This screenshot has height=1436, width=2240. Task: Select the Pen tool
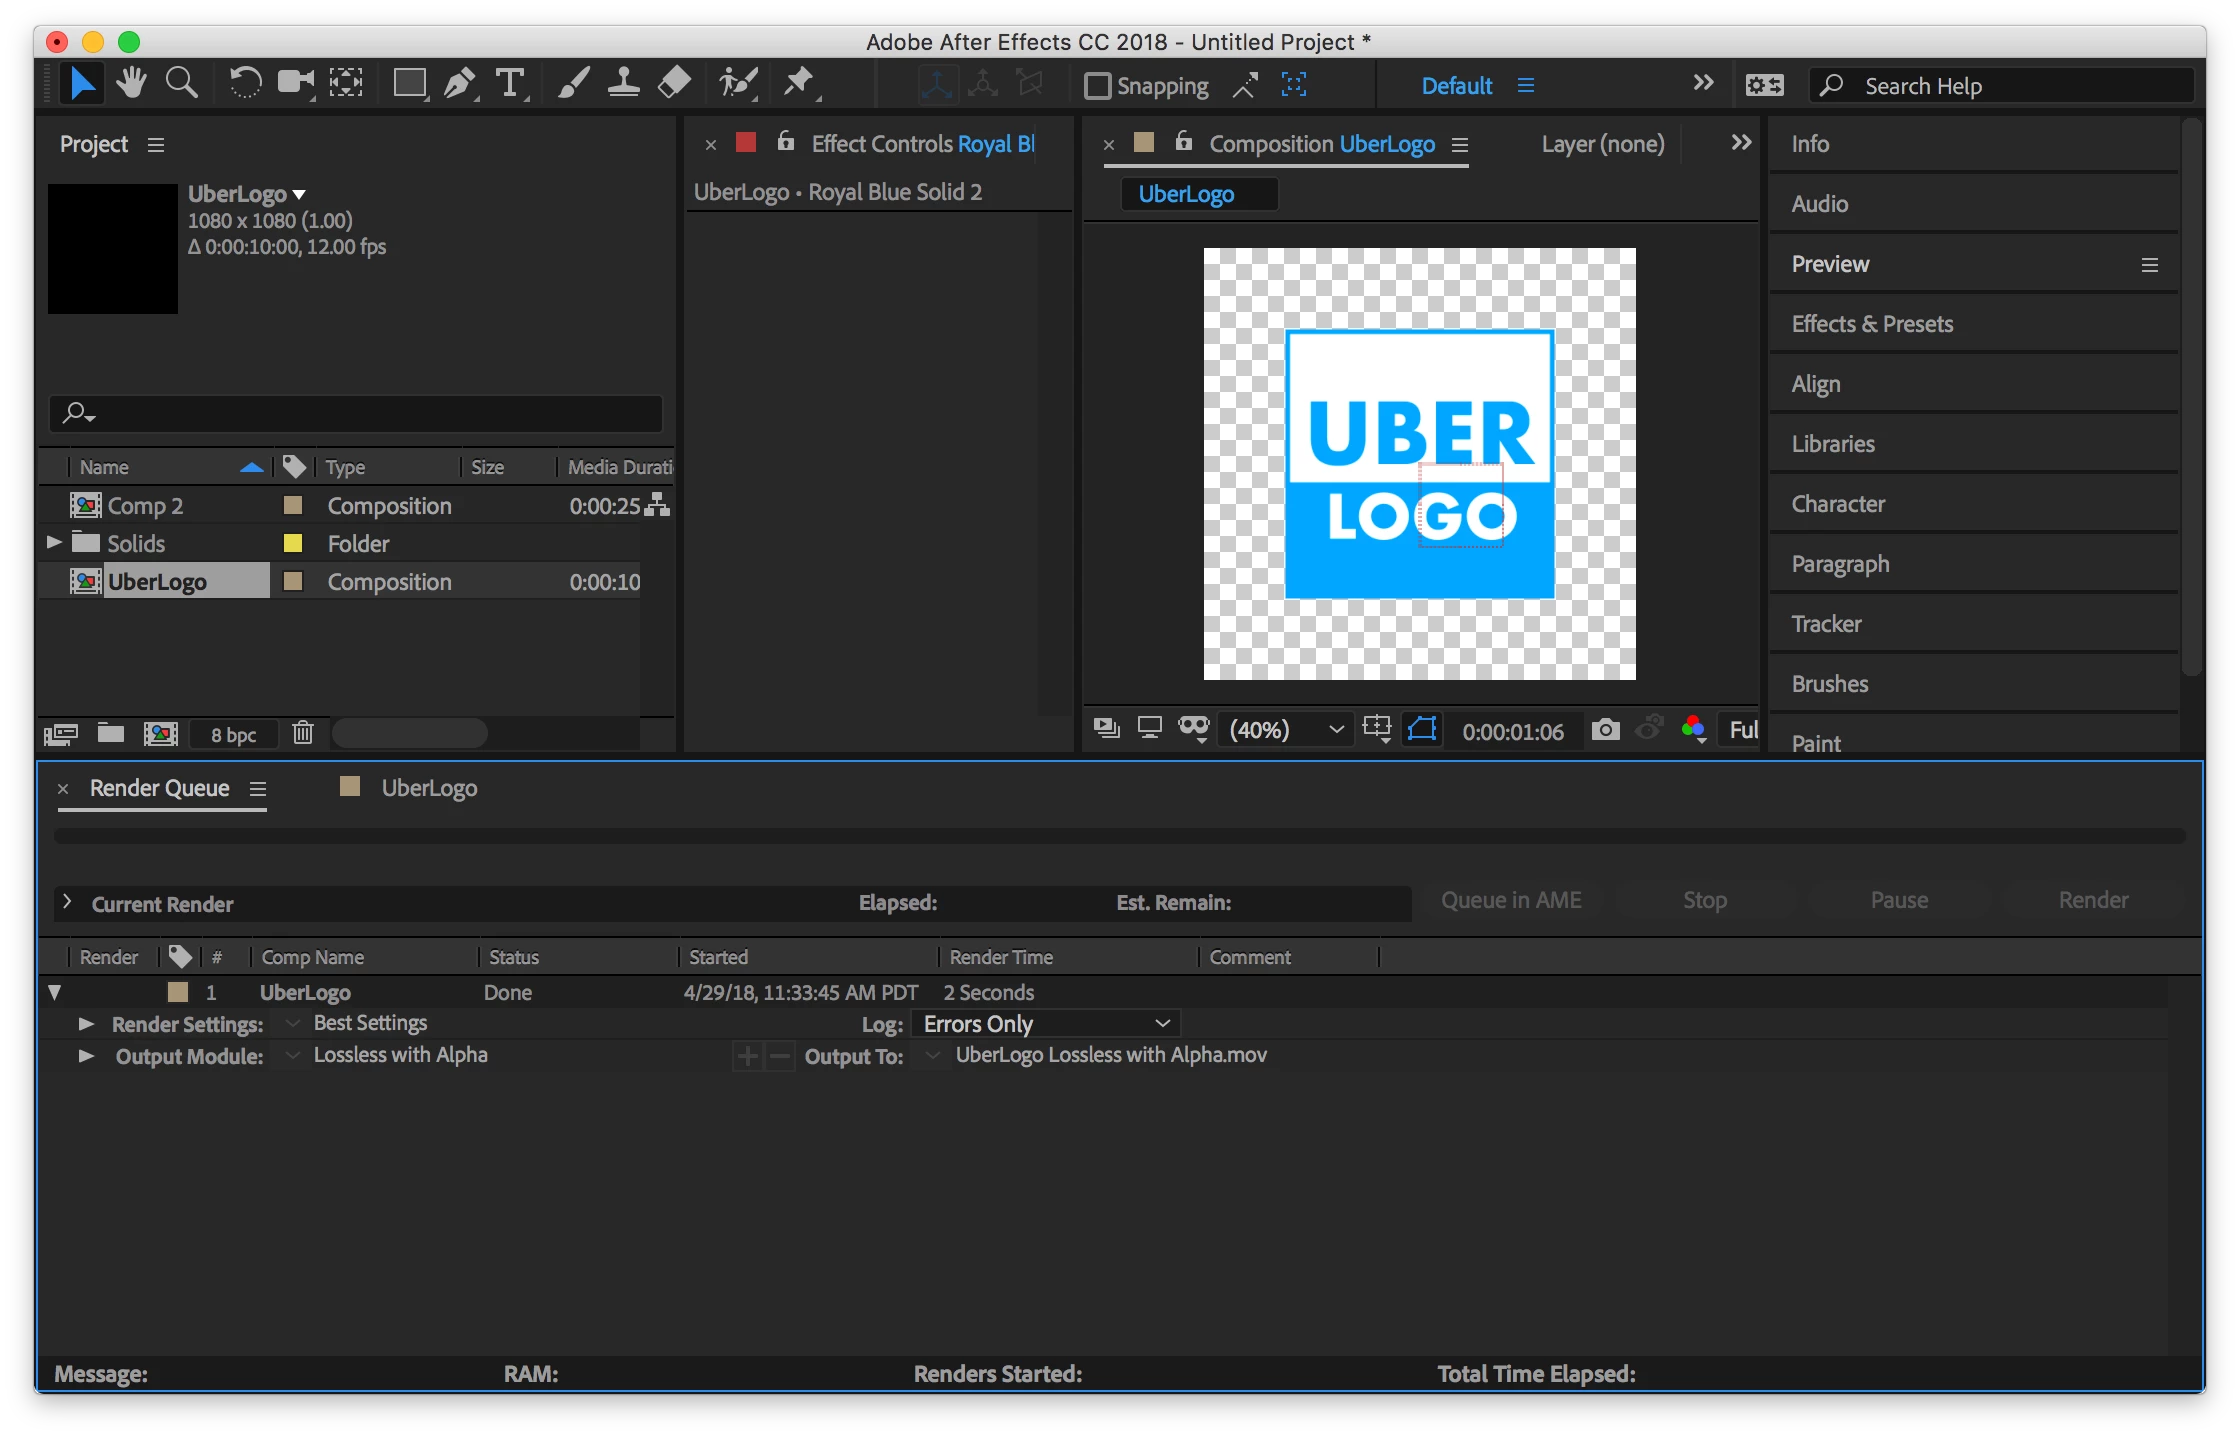click(459, 84)
